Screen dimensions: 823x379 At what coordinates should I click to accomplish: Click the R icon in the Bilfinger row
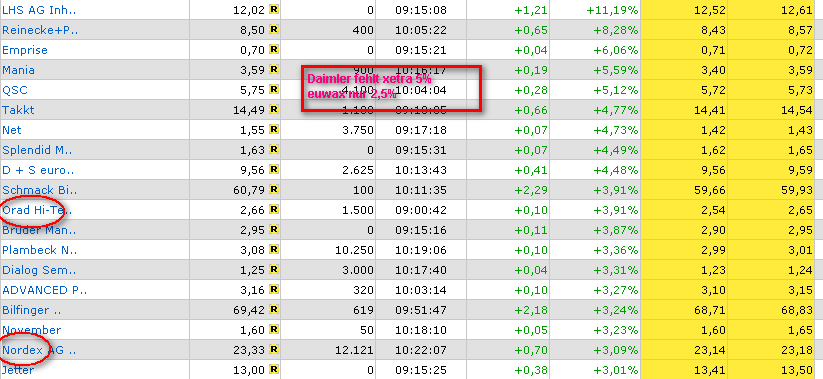(x=273, y=310)
